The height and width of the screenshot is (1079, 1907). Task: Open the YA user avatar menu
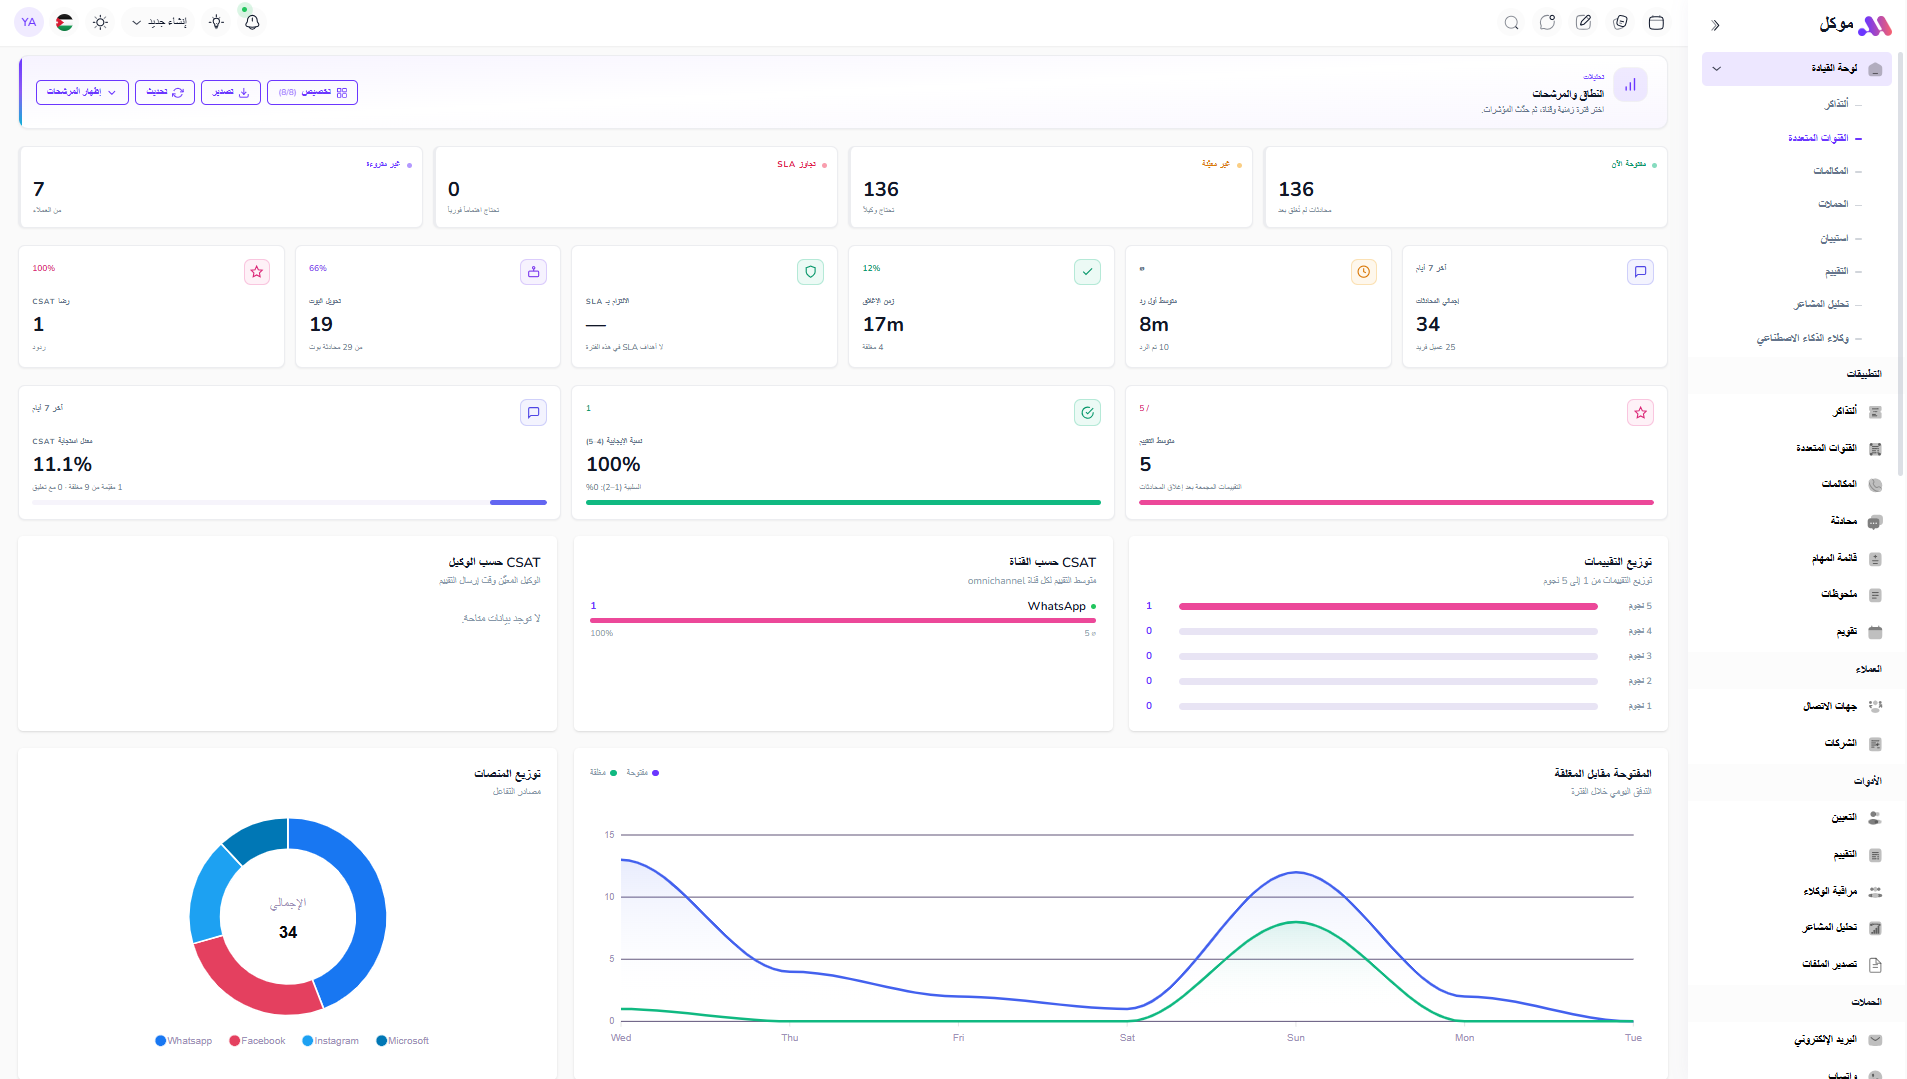[x=29, y=22]
